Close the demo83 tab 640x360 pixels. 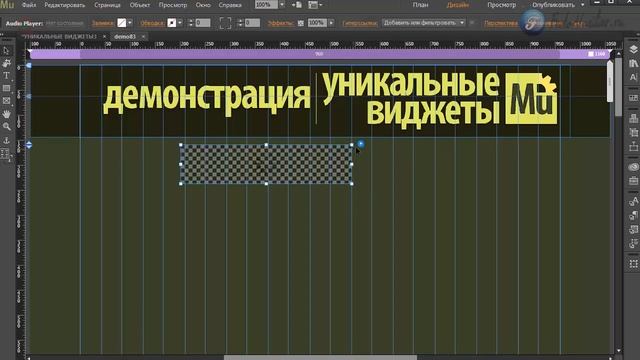pos(143,36)
